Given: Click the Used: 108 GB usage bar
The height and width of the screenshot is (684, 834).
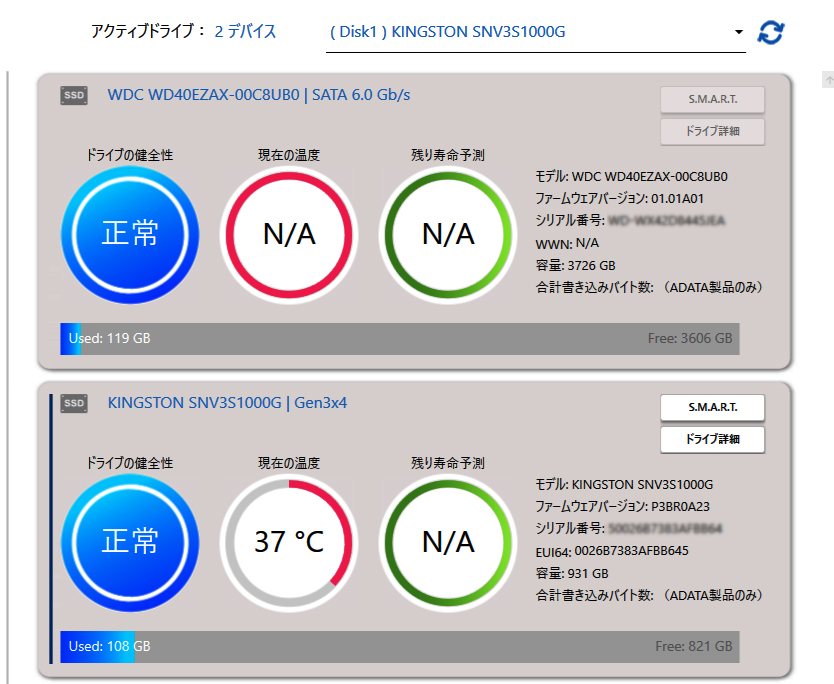Looking at the screenshot, I should 399,647.
